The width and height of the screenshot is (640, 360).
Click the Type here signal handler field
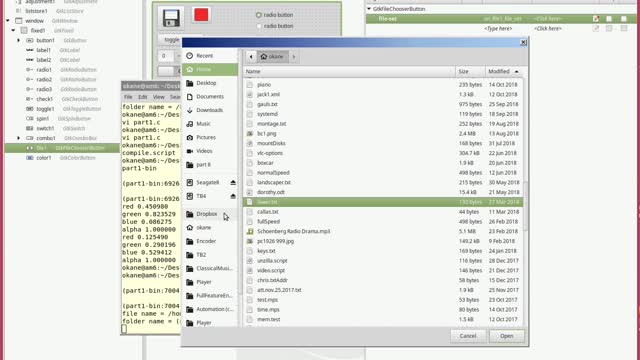click(498, 29)
